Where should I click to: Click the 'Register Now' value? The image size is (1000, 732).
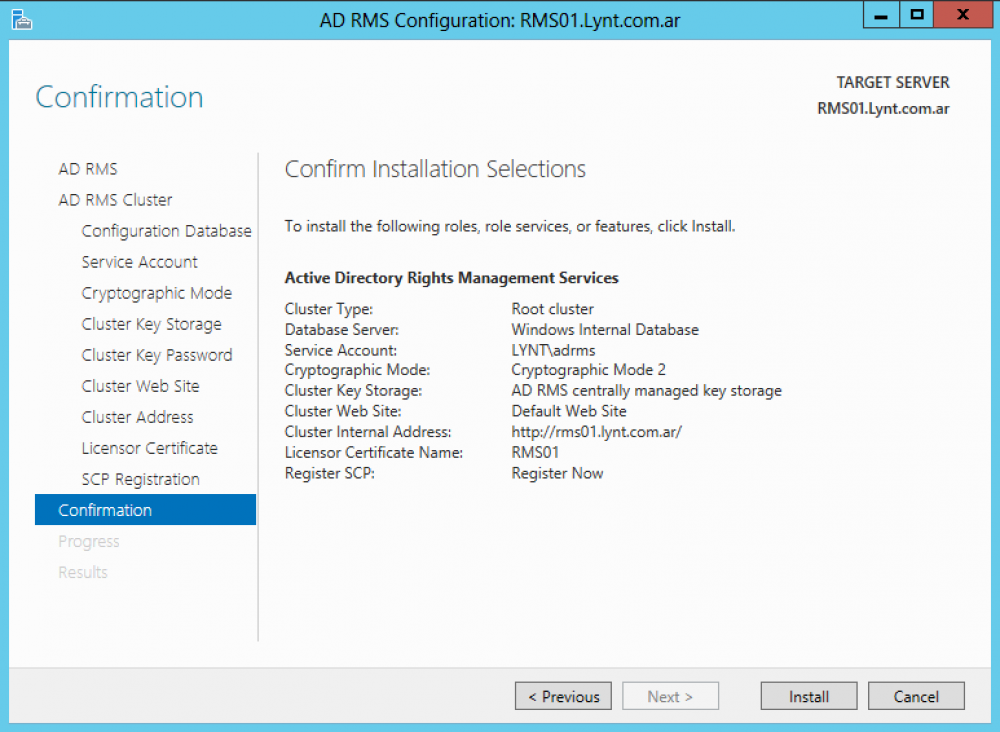557,473
